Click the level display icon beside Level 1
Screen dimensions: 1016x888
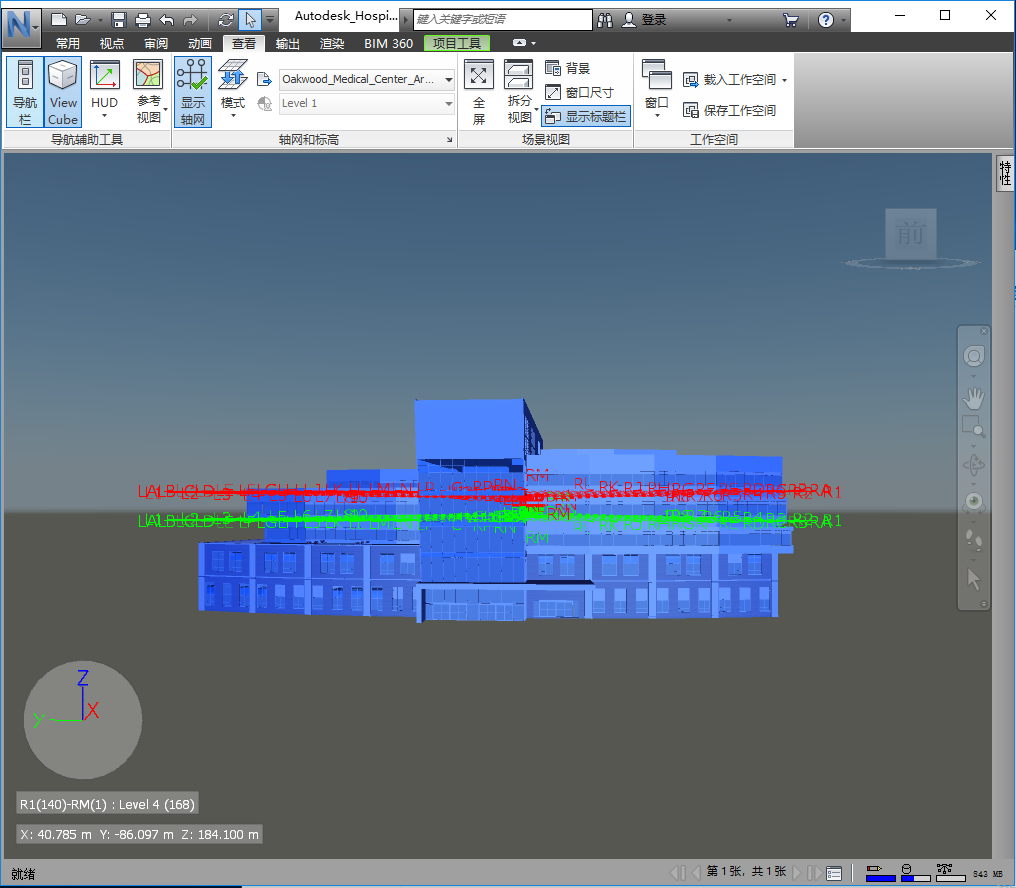[x=264, y=103]
